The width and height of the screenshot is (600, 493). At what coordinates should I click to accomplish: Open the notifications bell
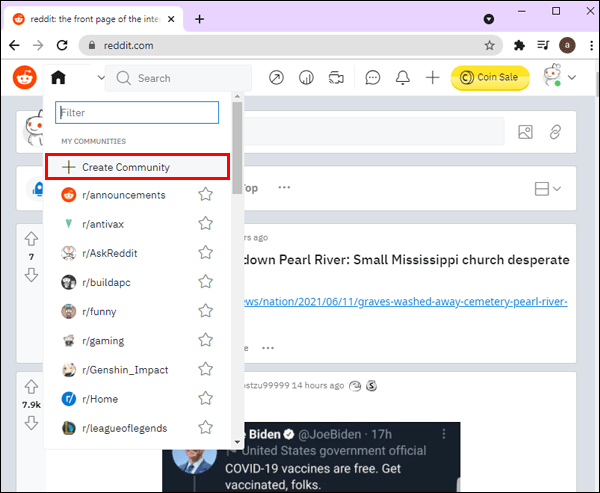tap(403, 78)
